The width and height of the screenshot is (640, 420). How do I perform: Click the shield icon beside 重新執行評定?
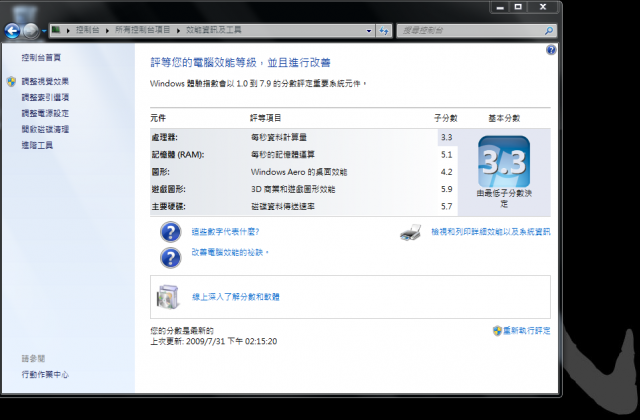(x=497, y=331)
